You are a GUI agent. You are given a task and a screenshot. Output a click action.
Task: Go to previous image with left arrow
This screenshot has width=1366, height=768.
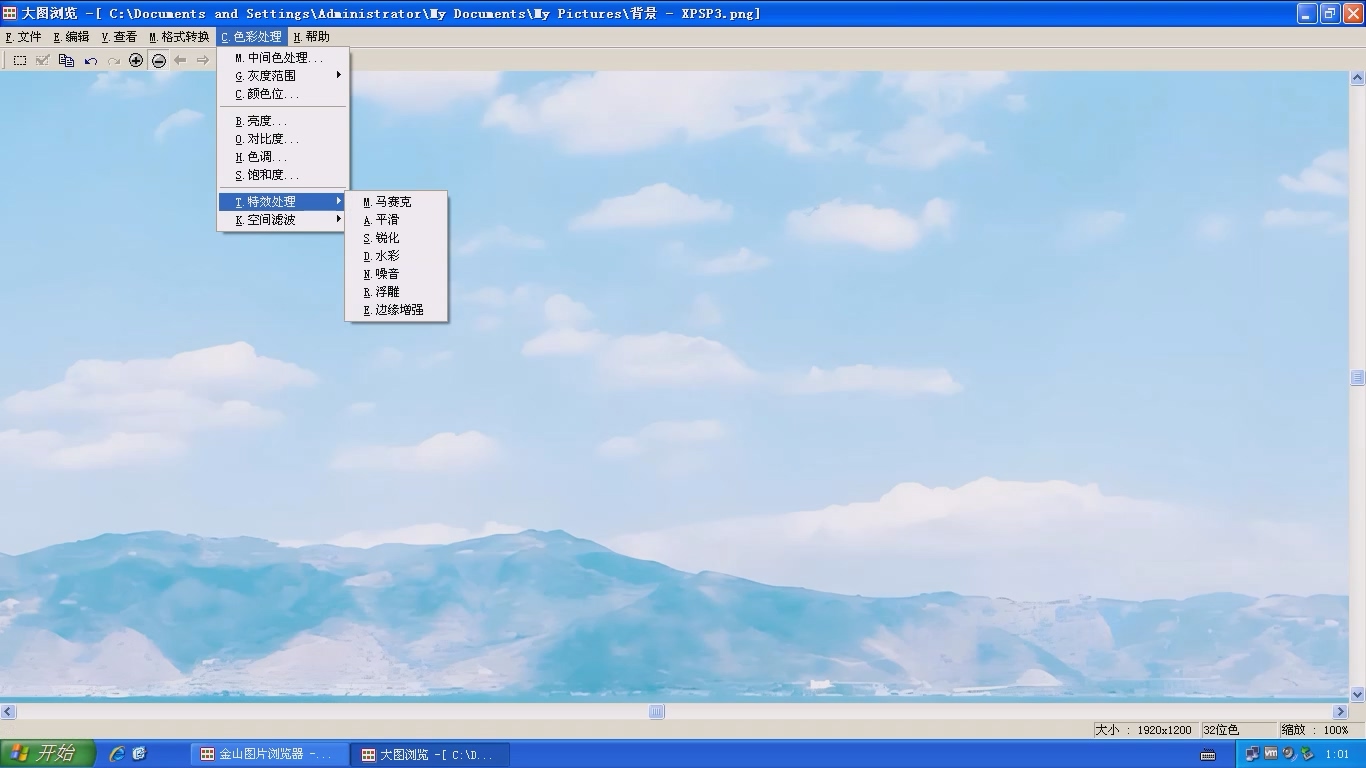[x=181, y=60]
